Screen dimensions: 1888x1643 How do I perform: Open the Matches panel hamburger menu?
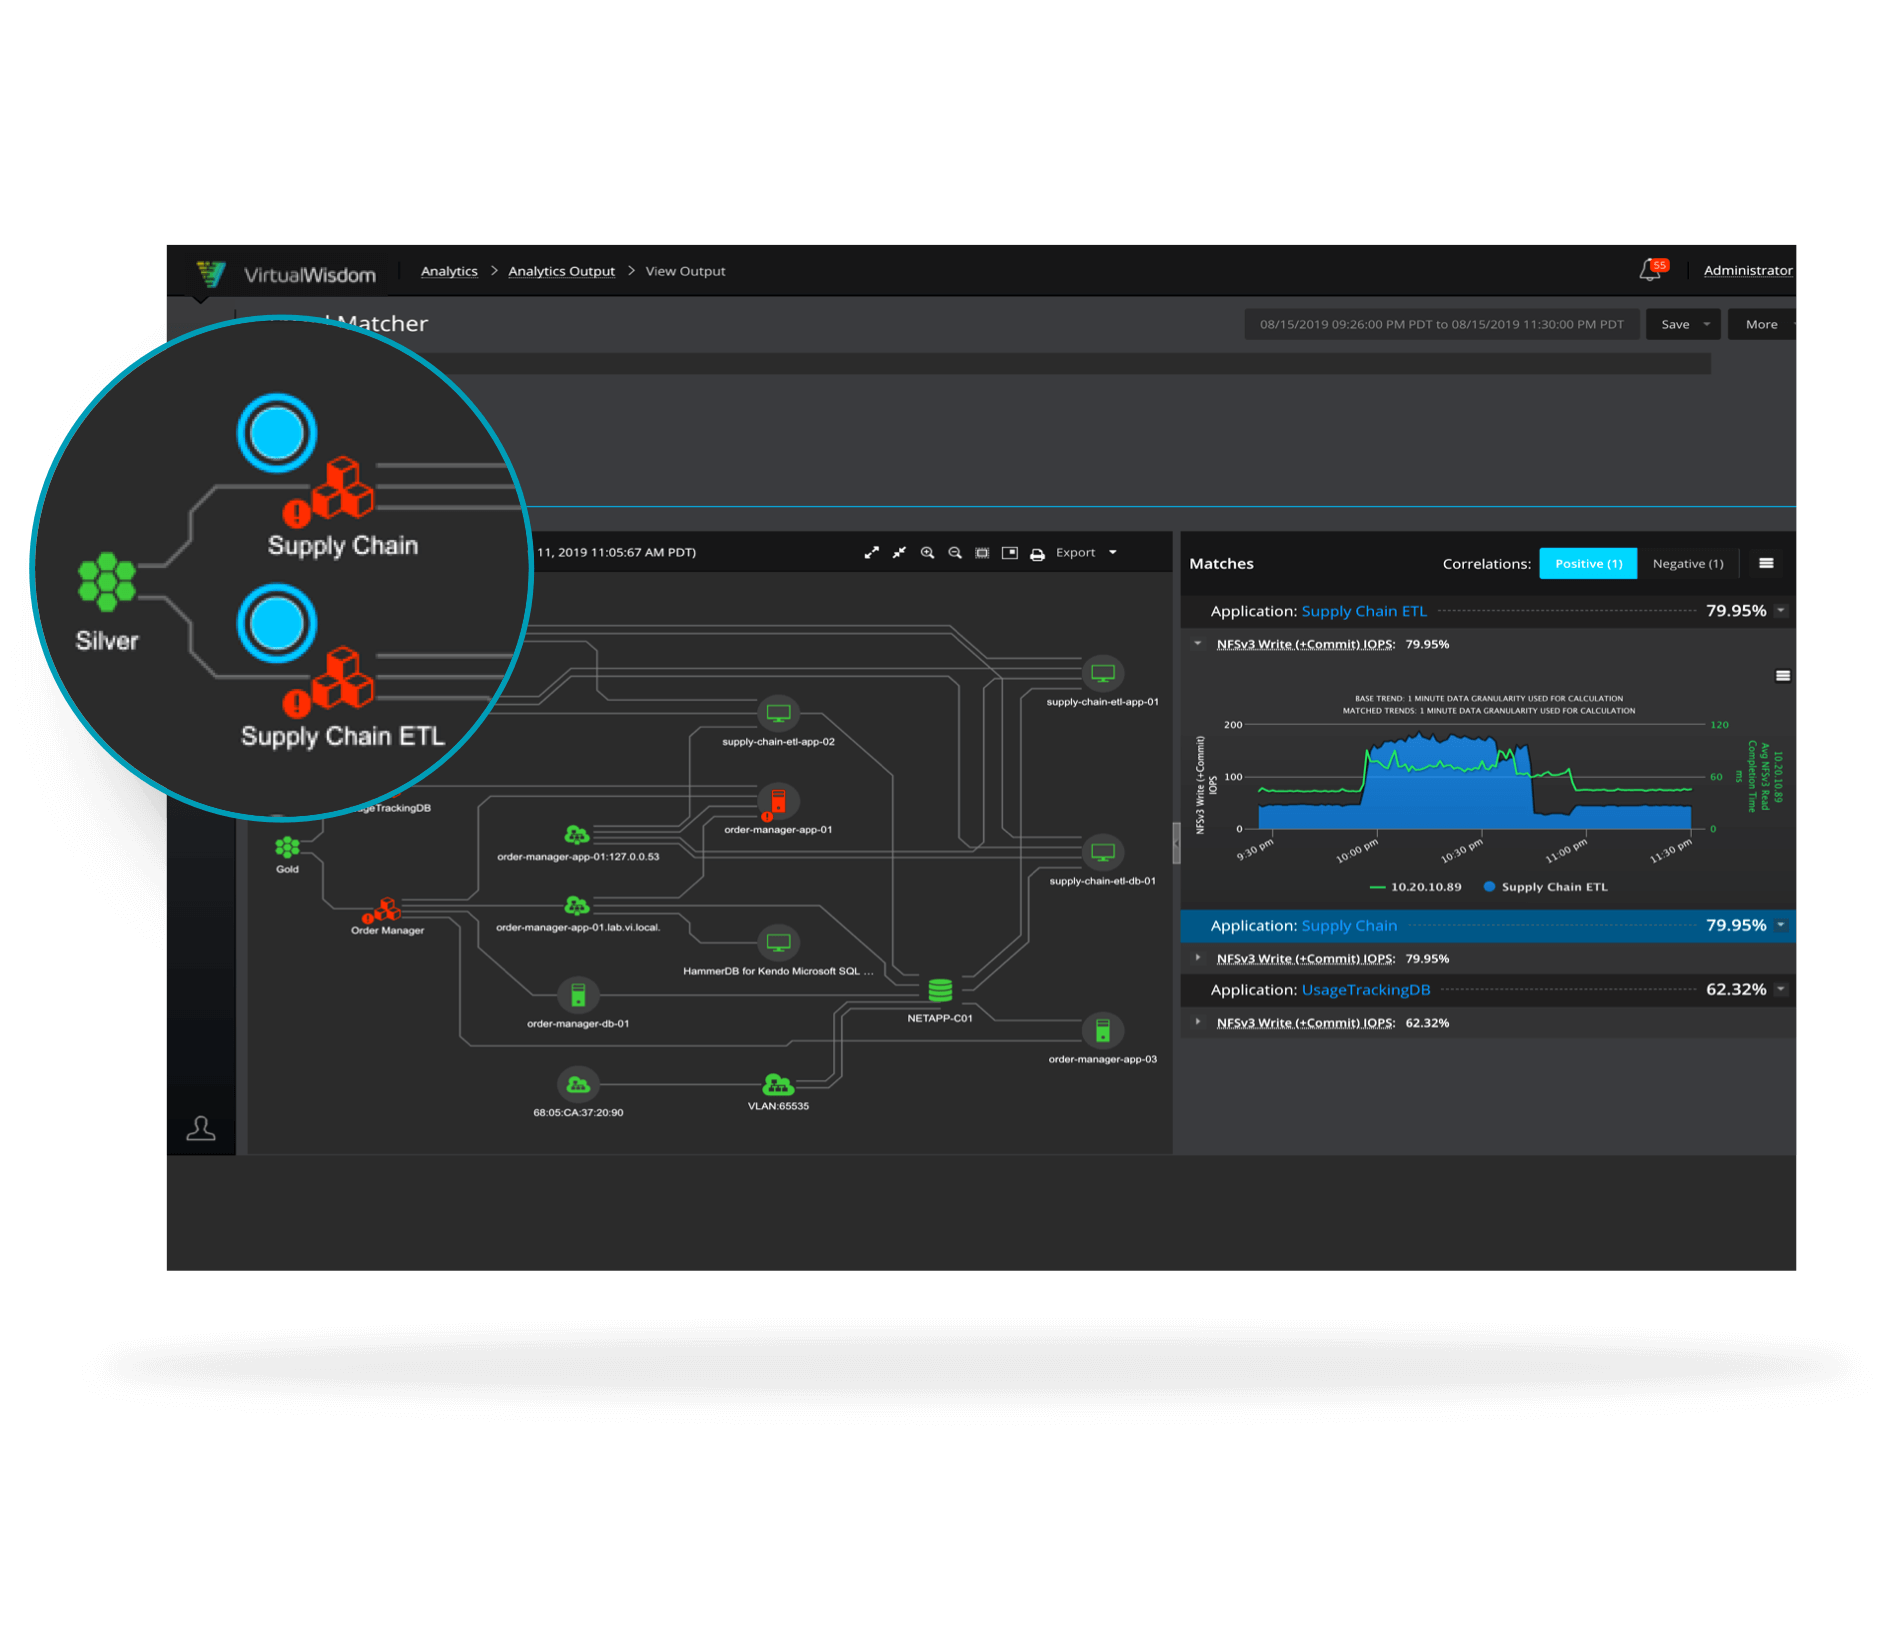pos(1766,563)
